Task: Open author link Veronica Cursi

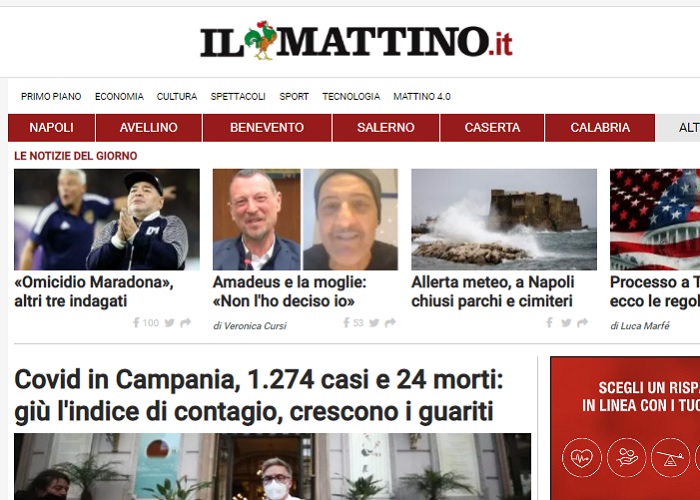Action: tap(250, 326)
